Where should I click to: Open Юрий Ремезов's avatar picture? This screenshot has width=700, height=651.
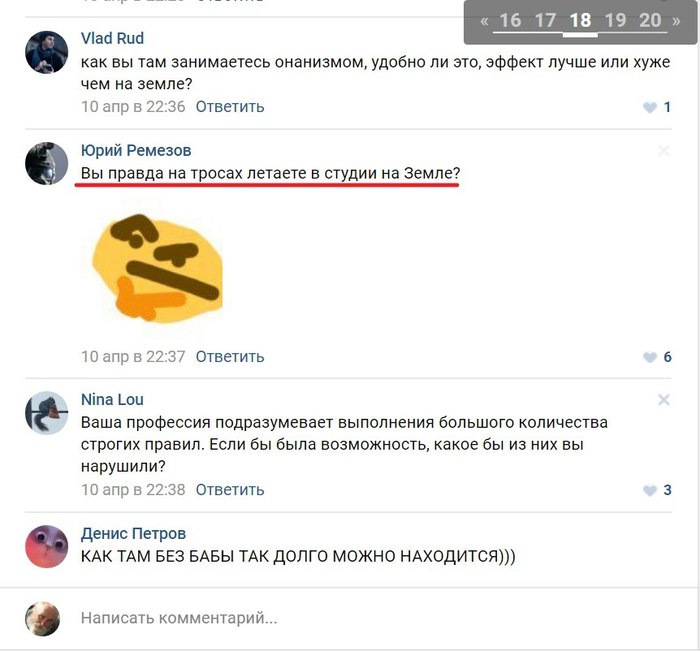[x=46, y=163]
